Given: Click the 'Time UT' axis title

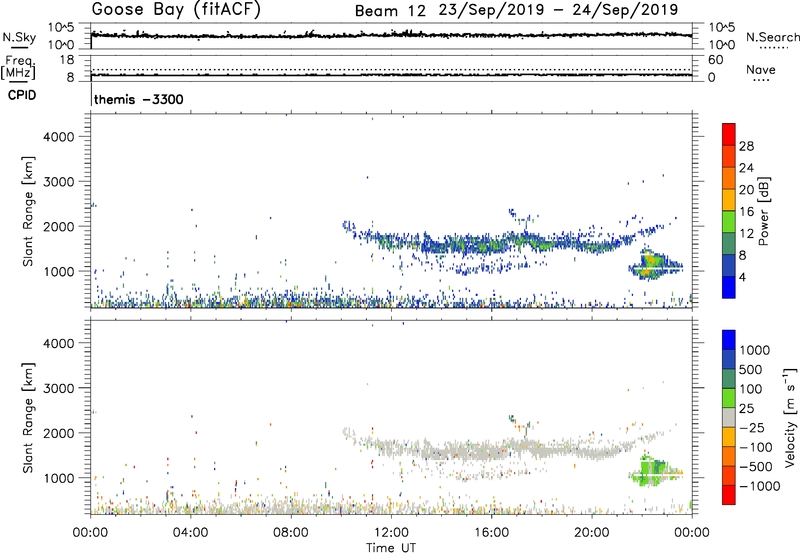Looking at the screenshot, I should 391,548.
